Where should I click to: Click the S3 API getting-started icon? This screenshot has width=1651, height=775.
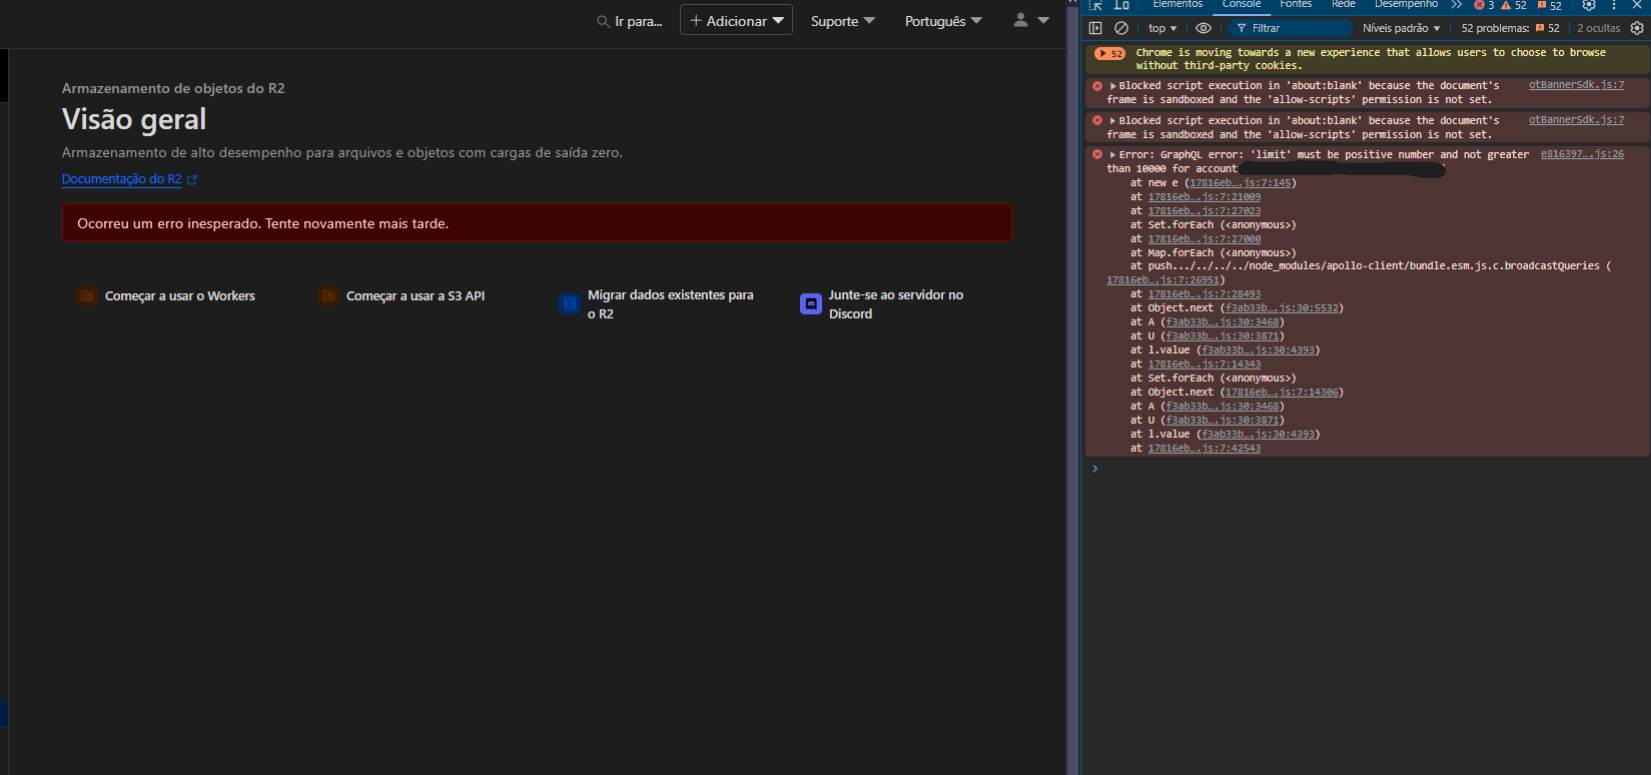[x=328, y=296]
